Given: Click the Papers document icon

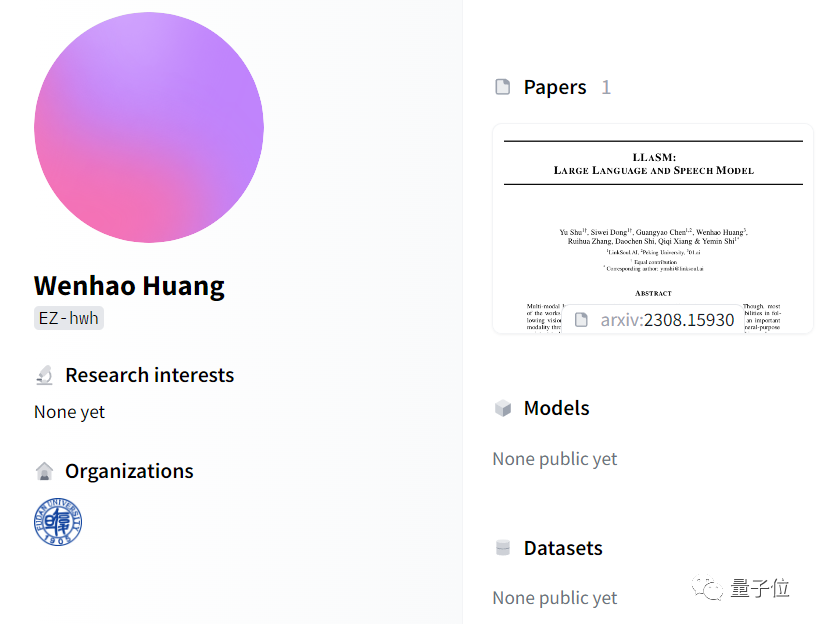Looking at the screenshot, I should coord(503,87).
